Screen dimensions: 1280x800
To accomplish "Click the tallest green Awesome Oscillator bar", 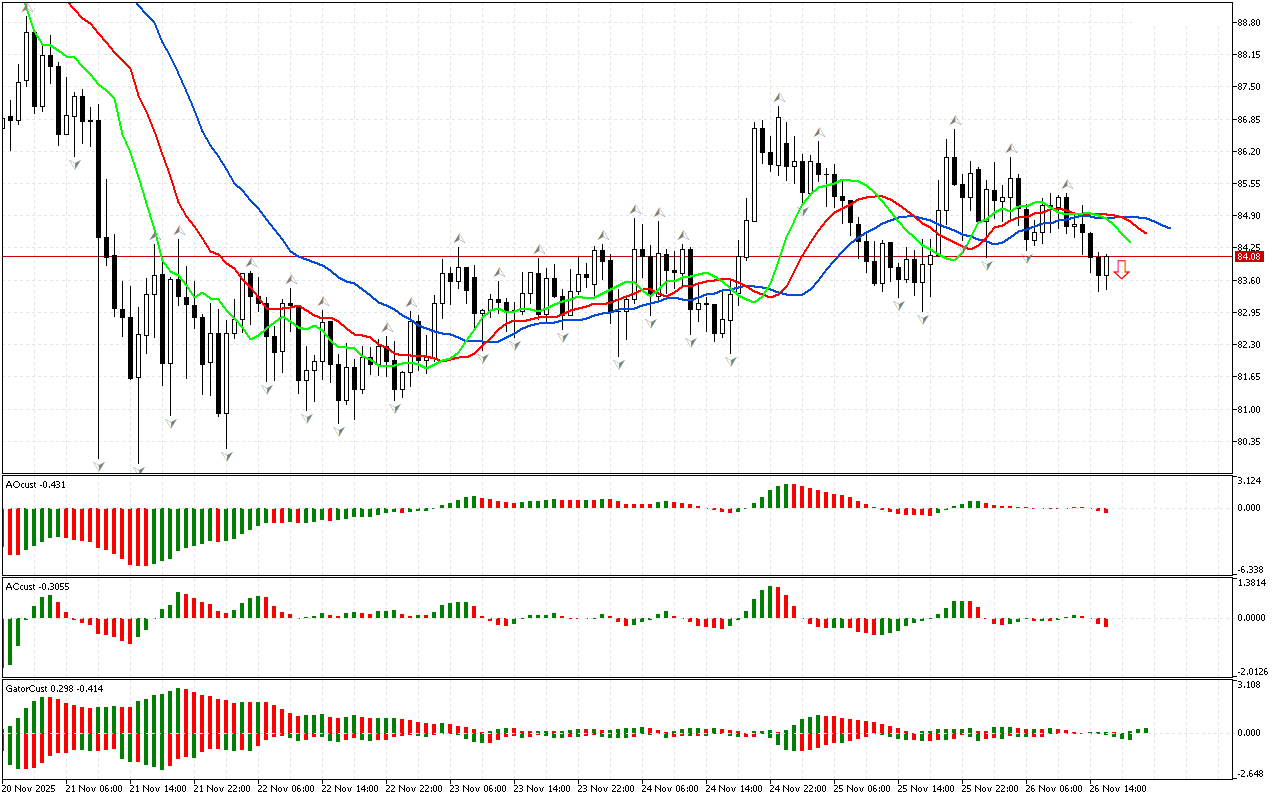I will (787, 496).
